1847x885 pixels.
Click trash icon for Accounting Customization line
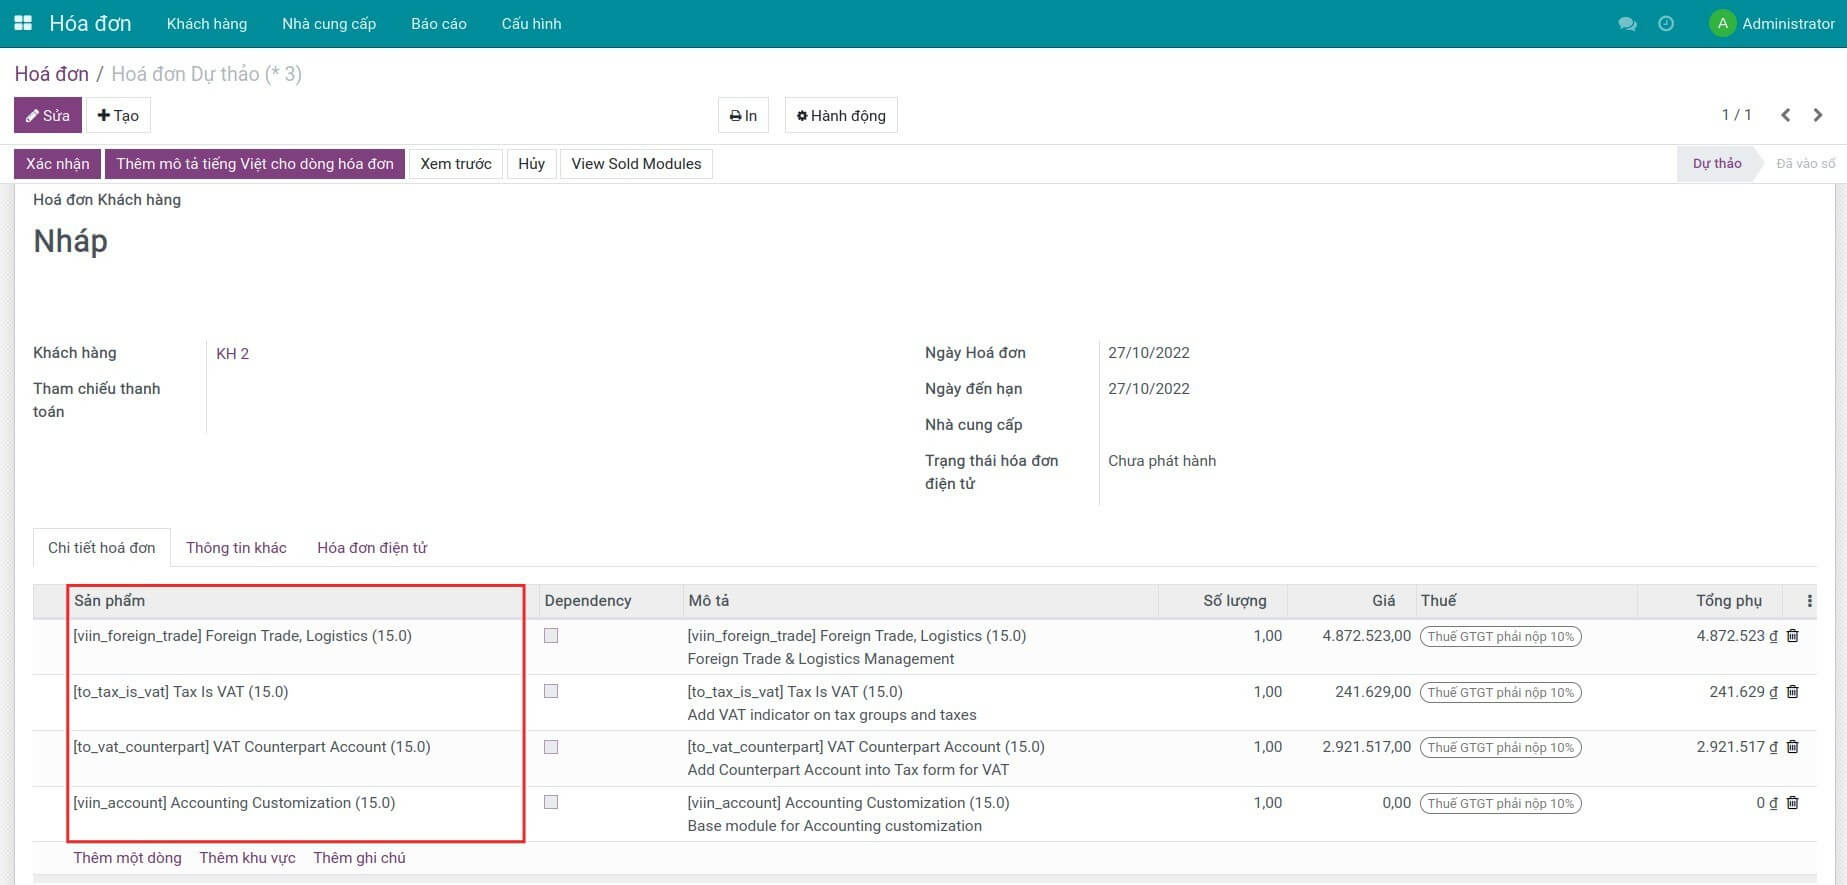point(1793,803)
